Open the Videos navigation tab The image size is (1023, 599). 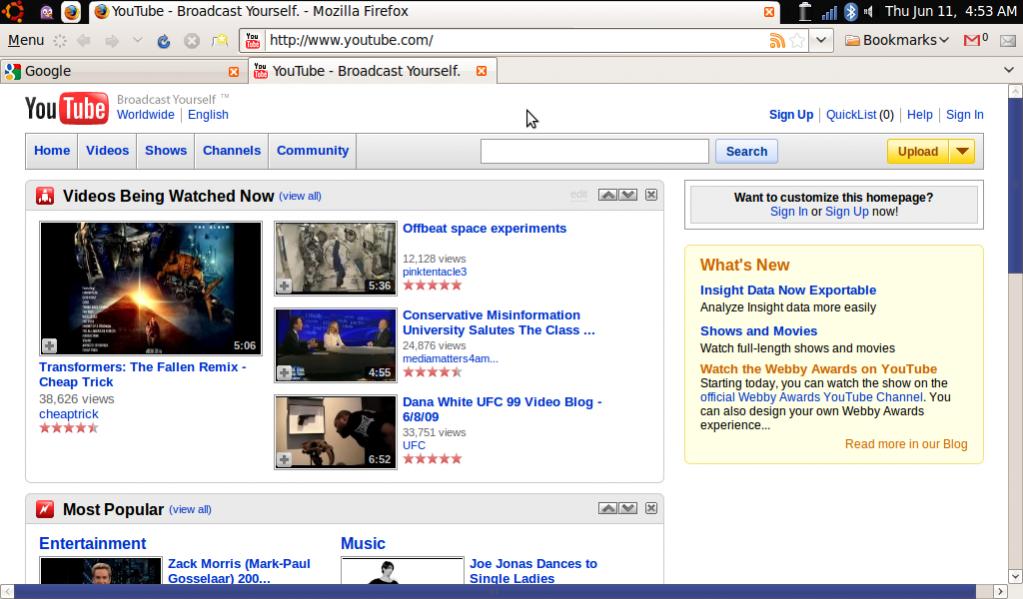[x=107, y=151]
